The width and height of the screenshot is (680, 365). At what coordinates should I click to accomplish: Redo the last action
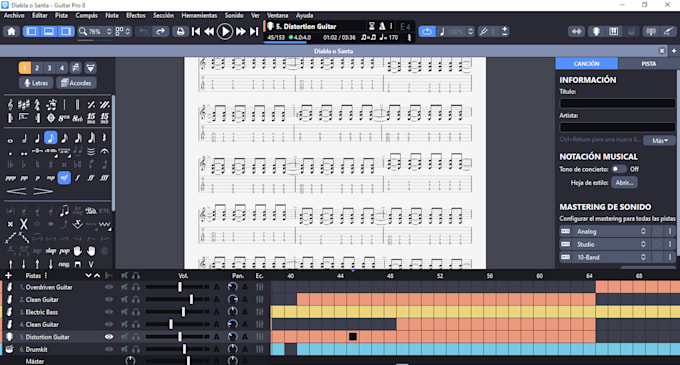(160, 31)
